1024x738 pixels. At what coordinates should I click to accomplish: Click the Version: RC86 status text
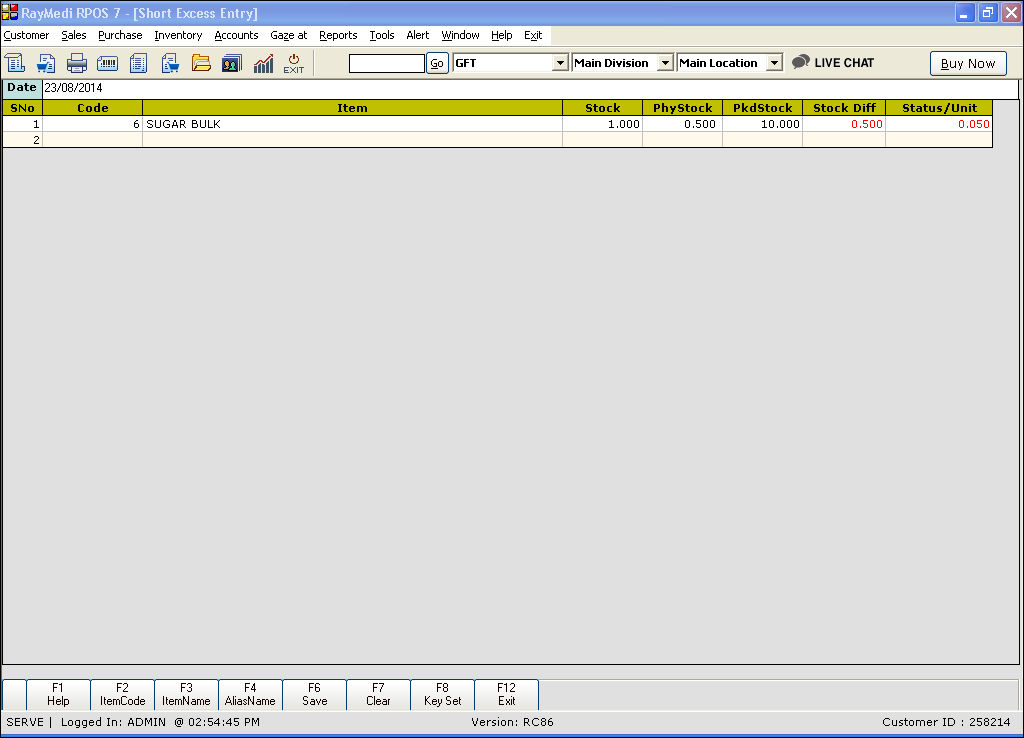[x=512, y=722]
